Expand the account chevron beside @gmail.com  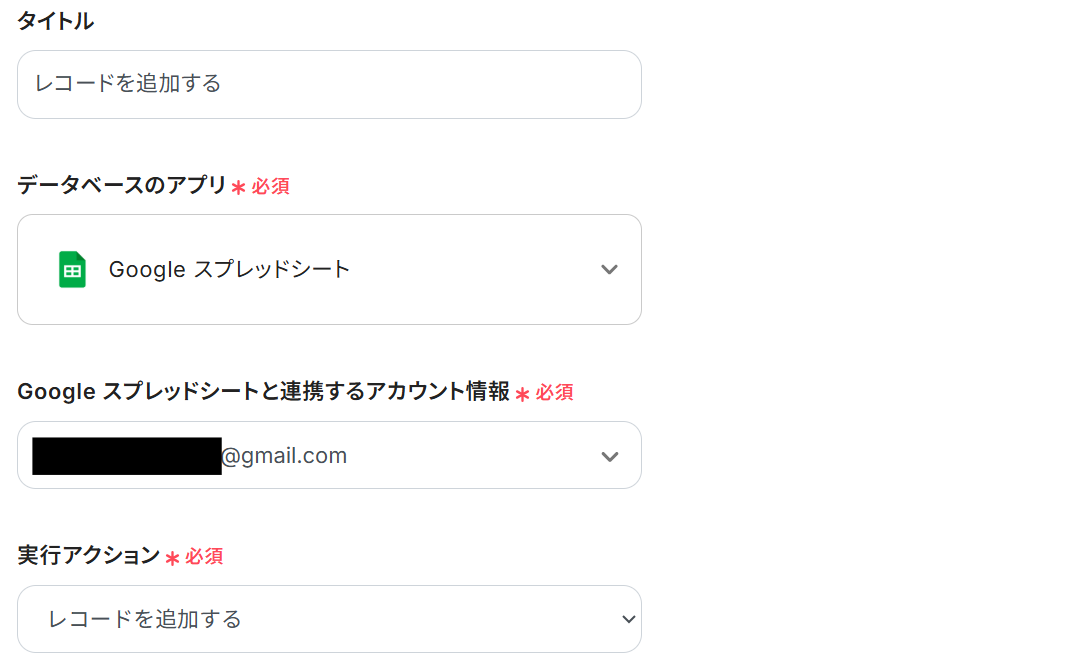coord(609,456)
